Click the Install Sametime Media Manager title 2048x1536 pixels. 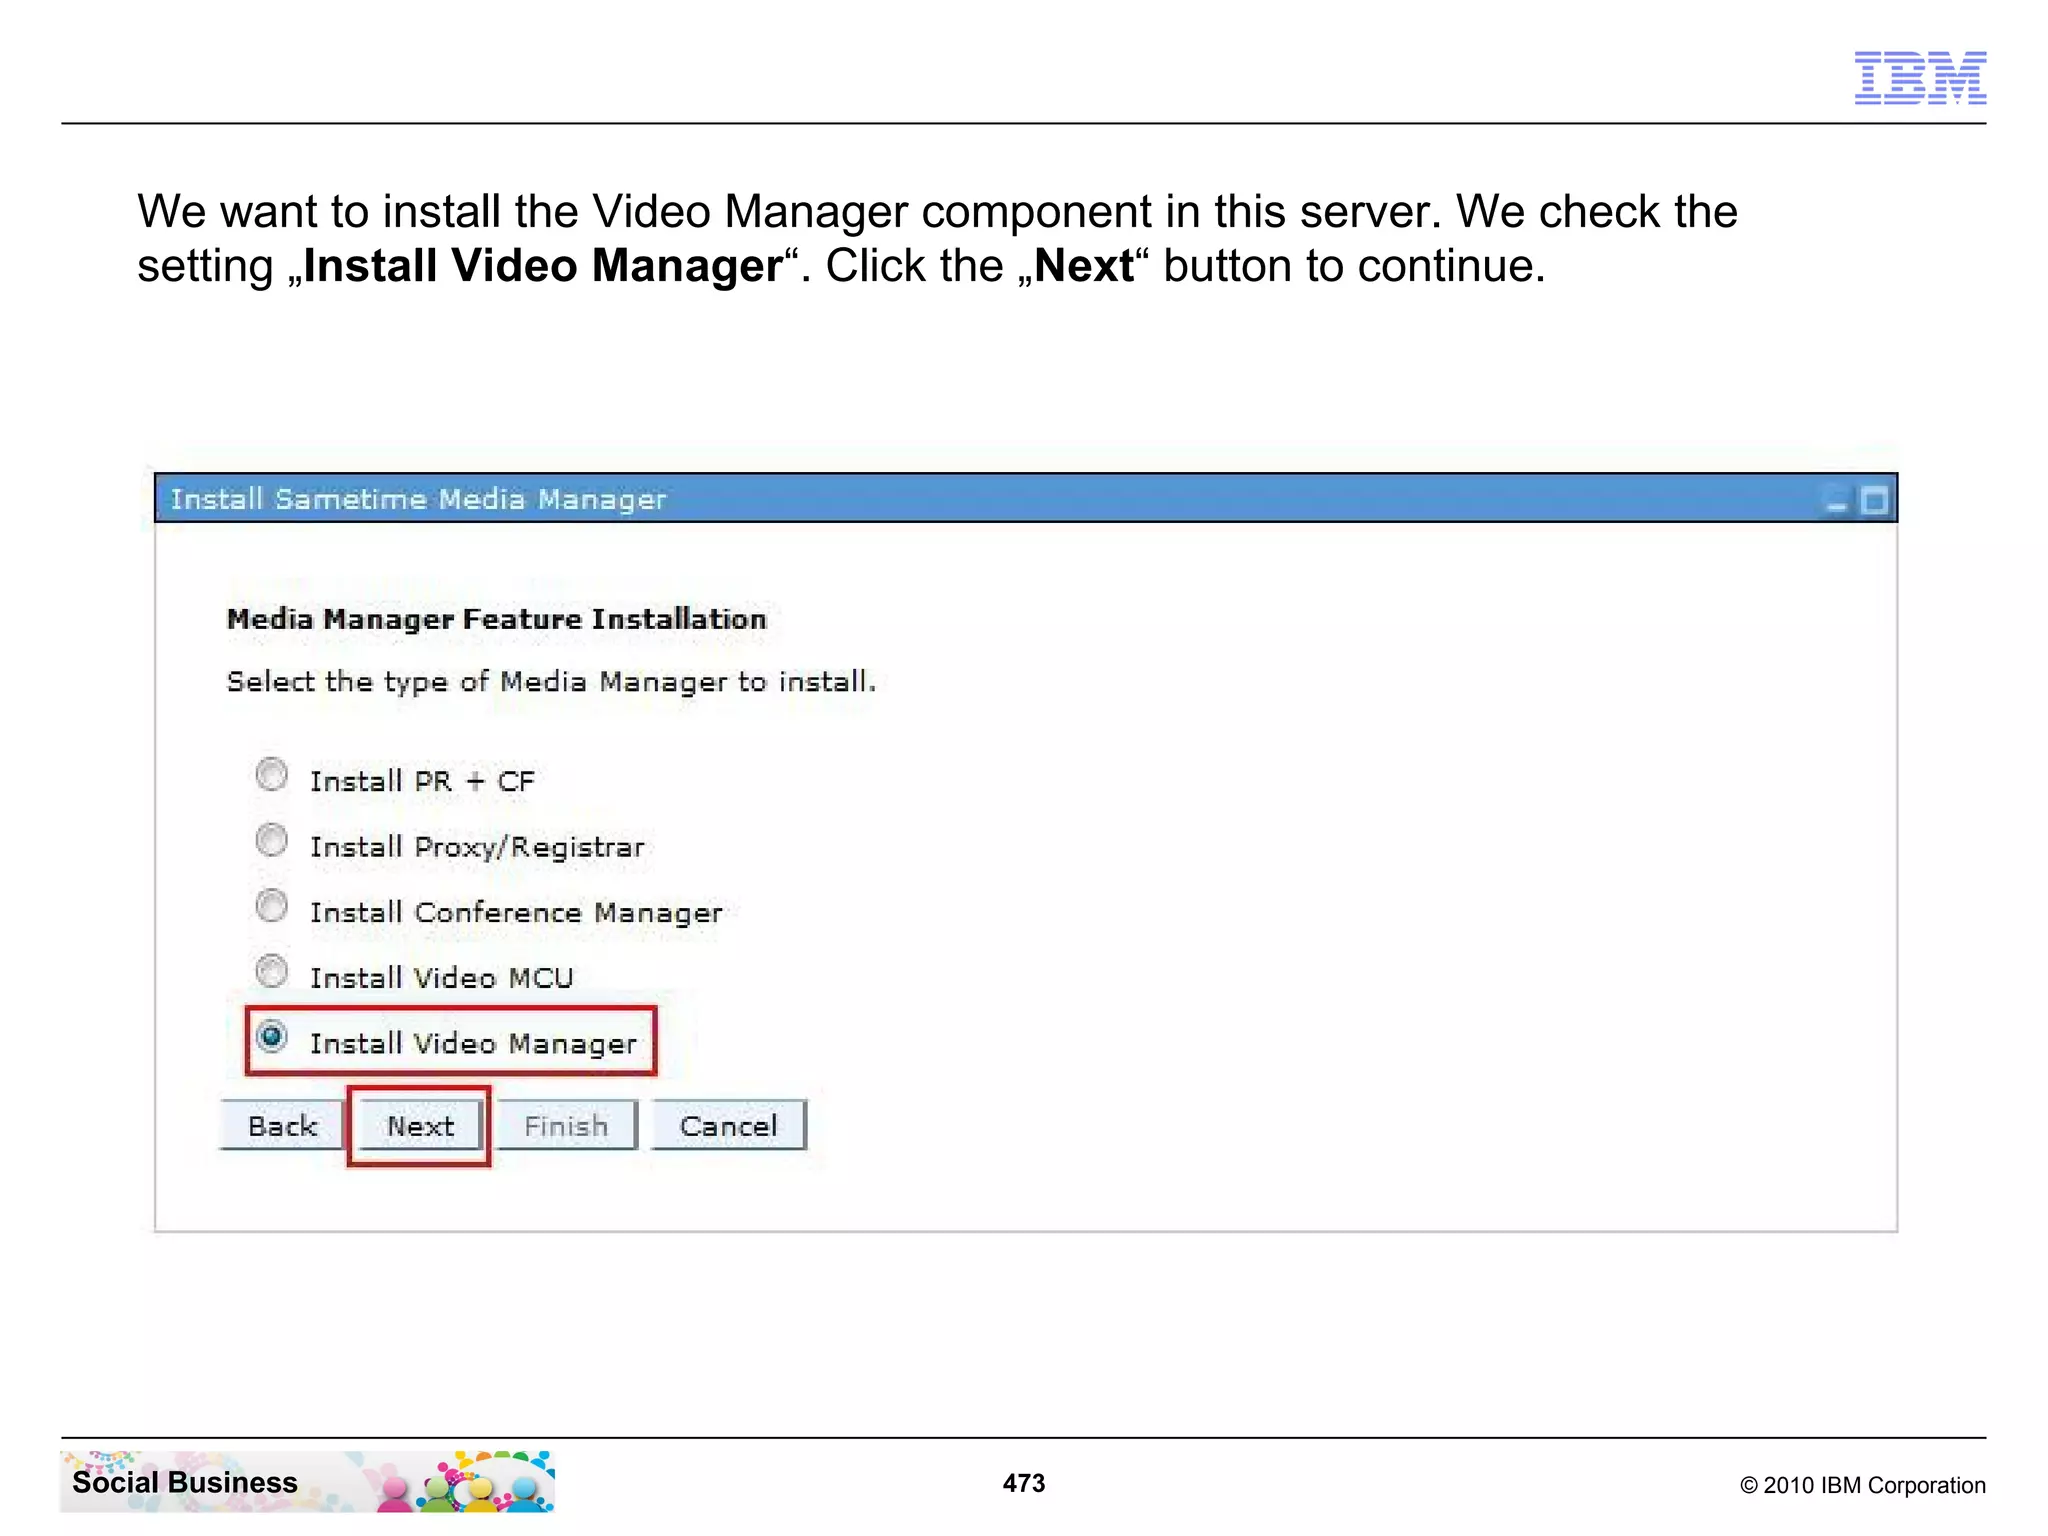(418, 499)
